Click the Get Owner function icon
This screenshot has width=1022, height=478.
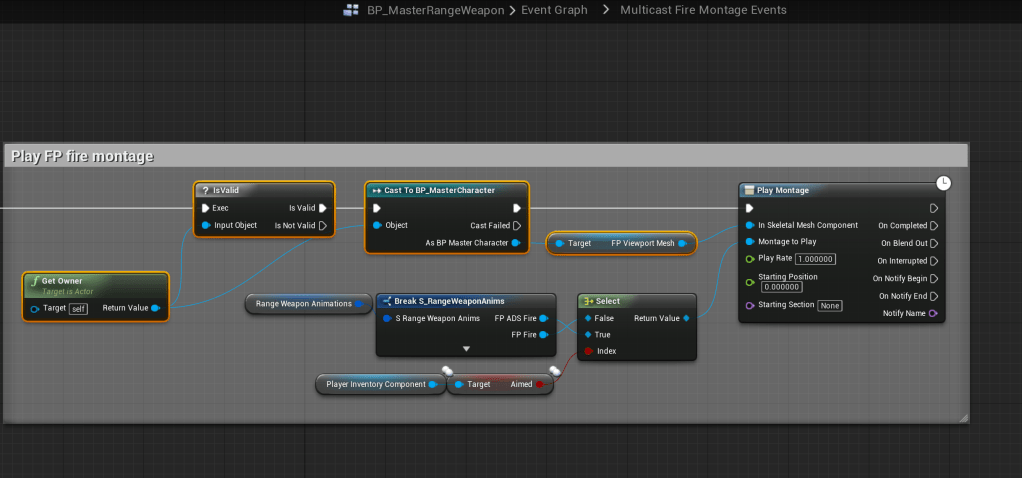pyautogui.click(x=34, y=281)
